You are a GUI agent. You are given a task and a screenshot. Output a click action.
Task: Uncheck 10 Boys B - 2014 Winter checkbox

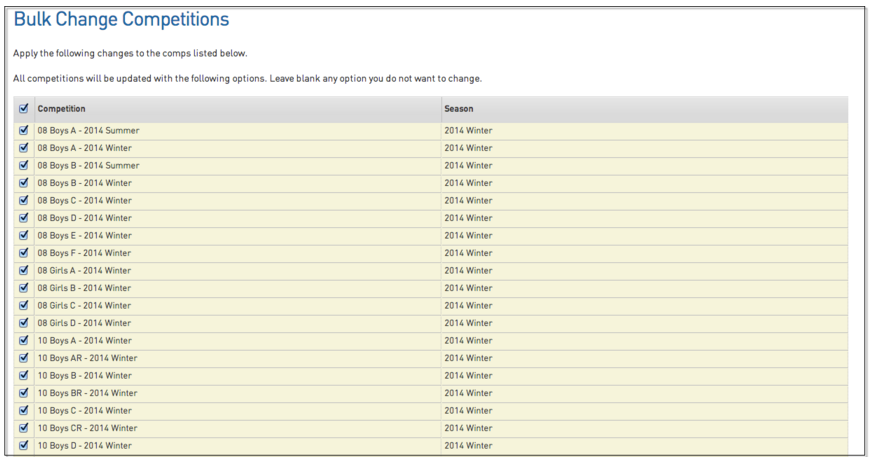click(x=23, y=375)
